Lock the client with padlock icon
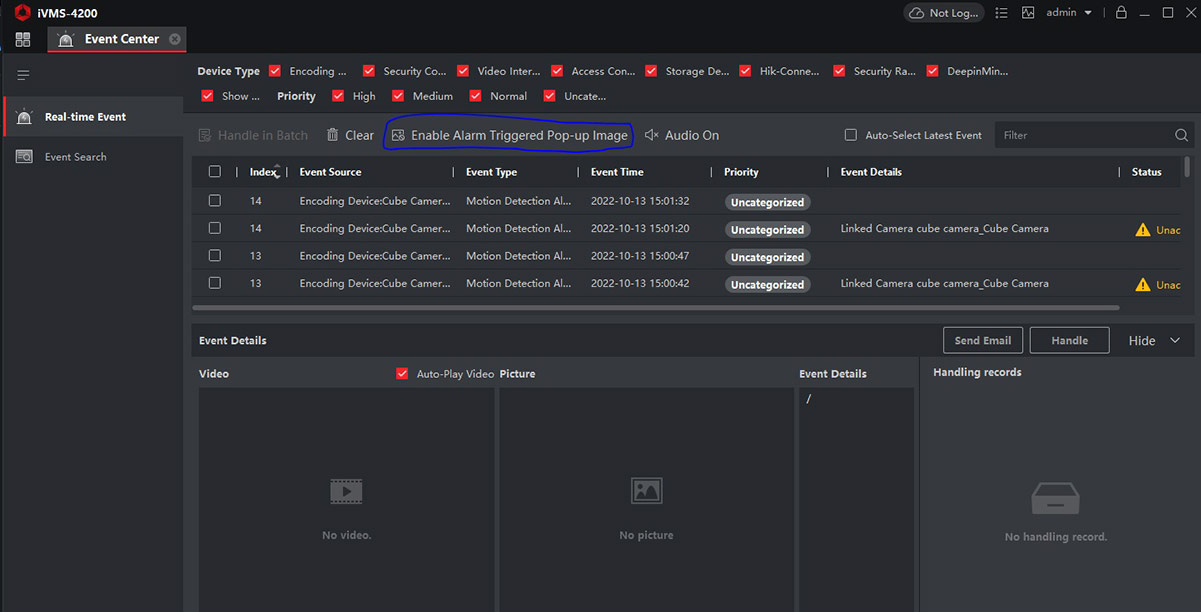 tap(1121, 13)
